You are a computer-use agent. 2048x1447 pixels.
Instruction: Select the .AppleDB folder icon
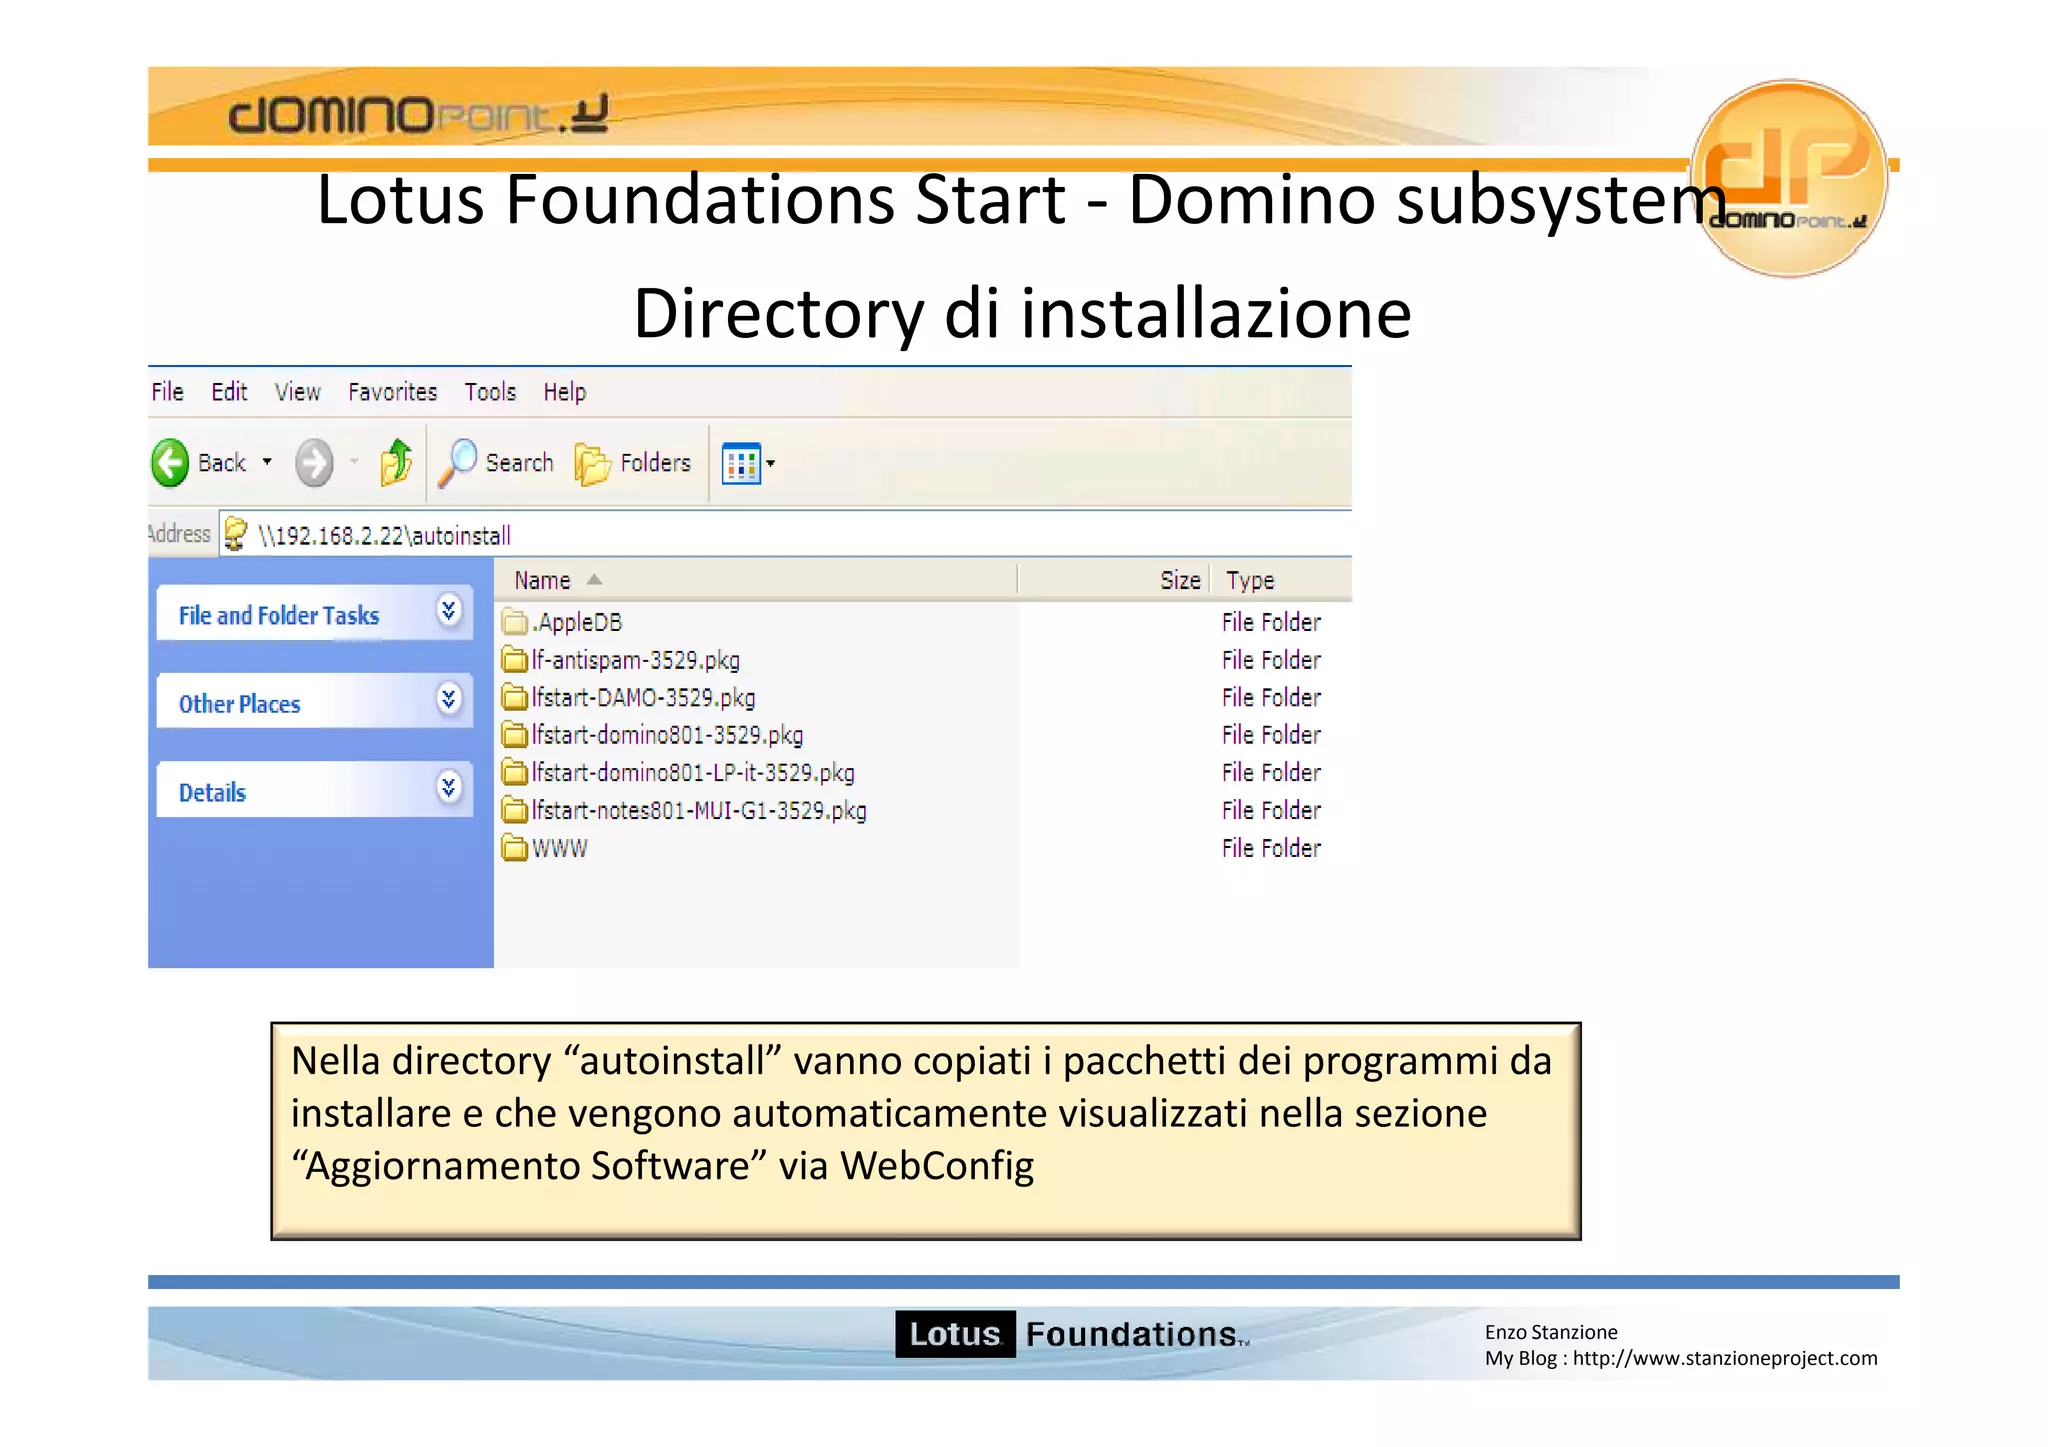514,623
